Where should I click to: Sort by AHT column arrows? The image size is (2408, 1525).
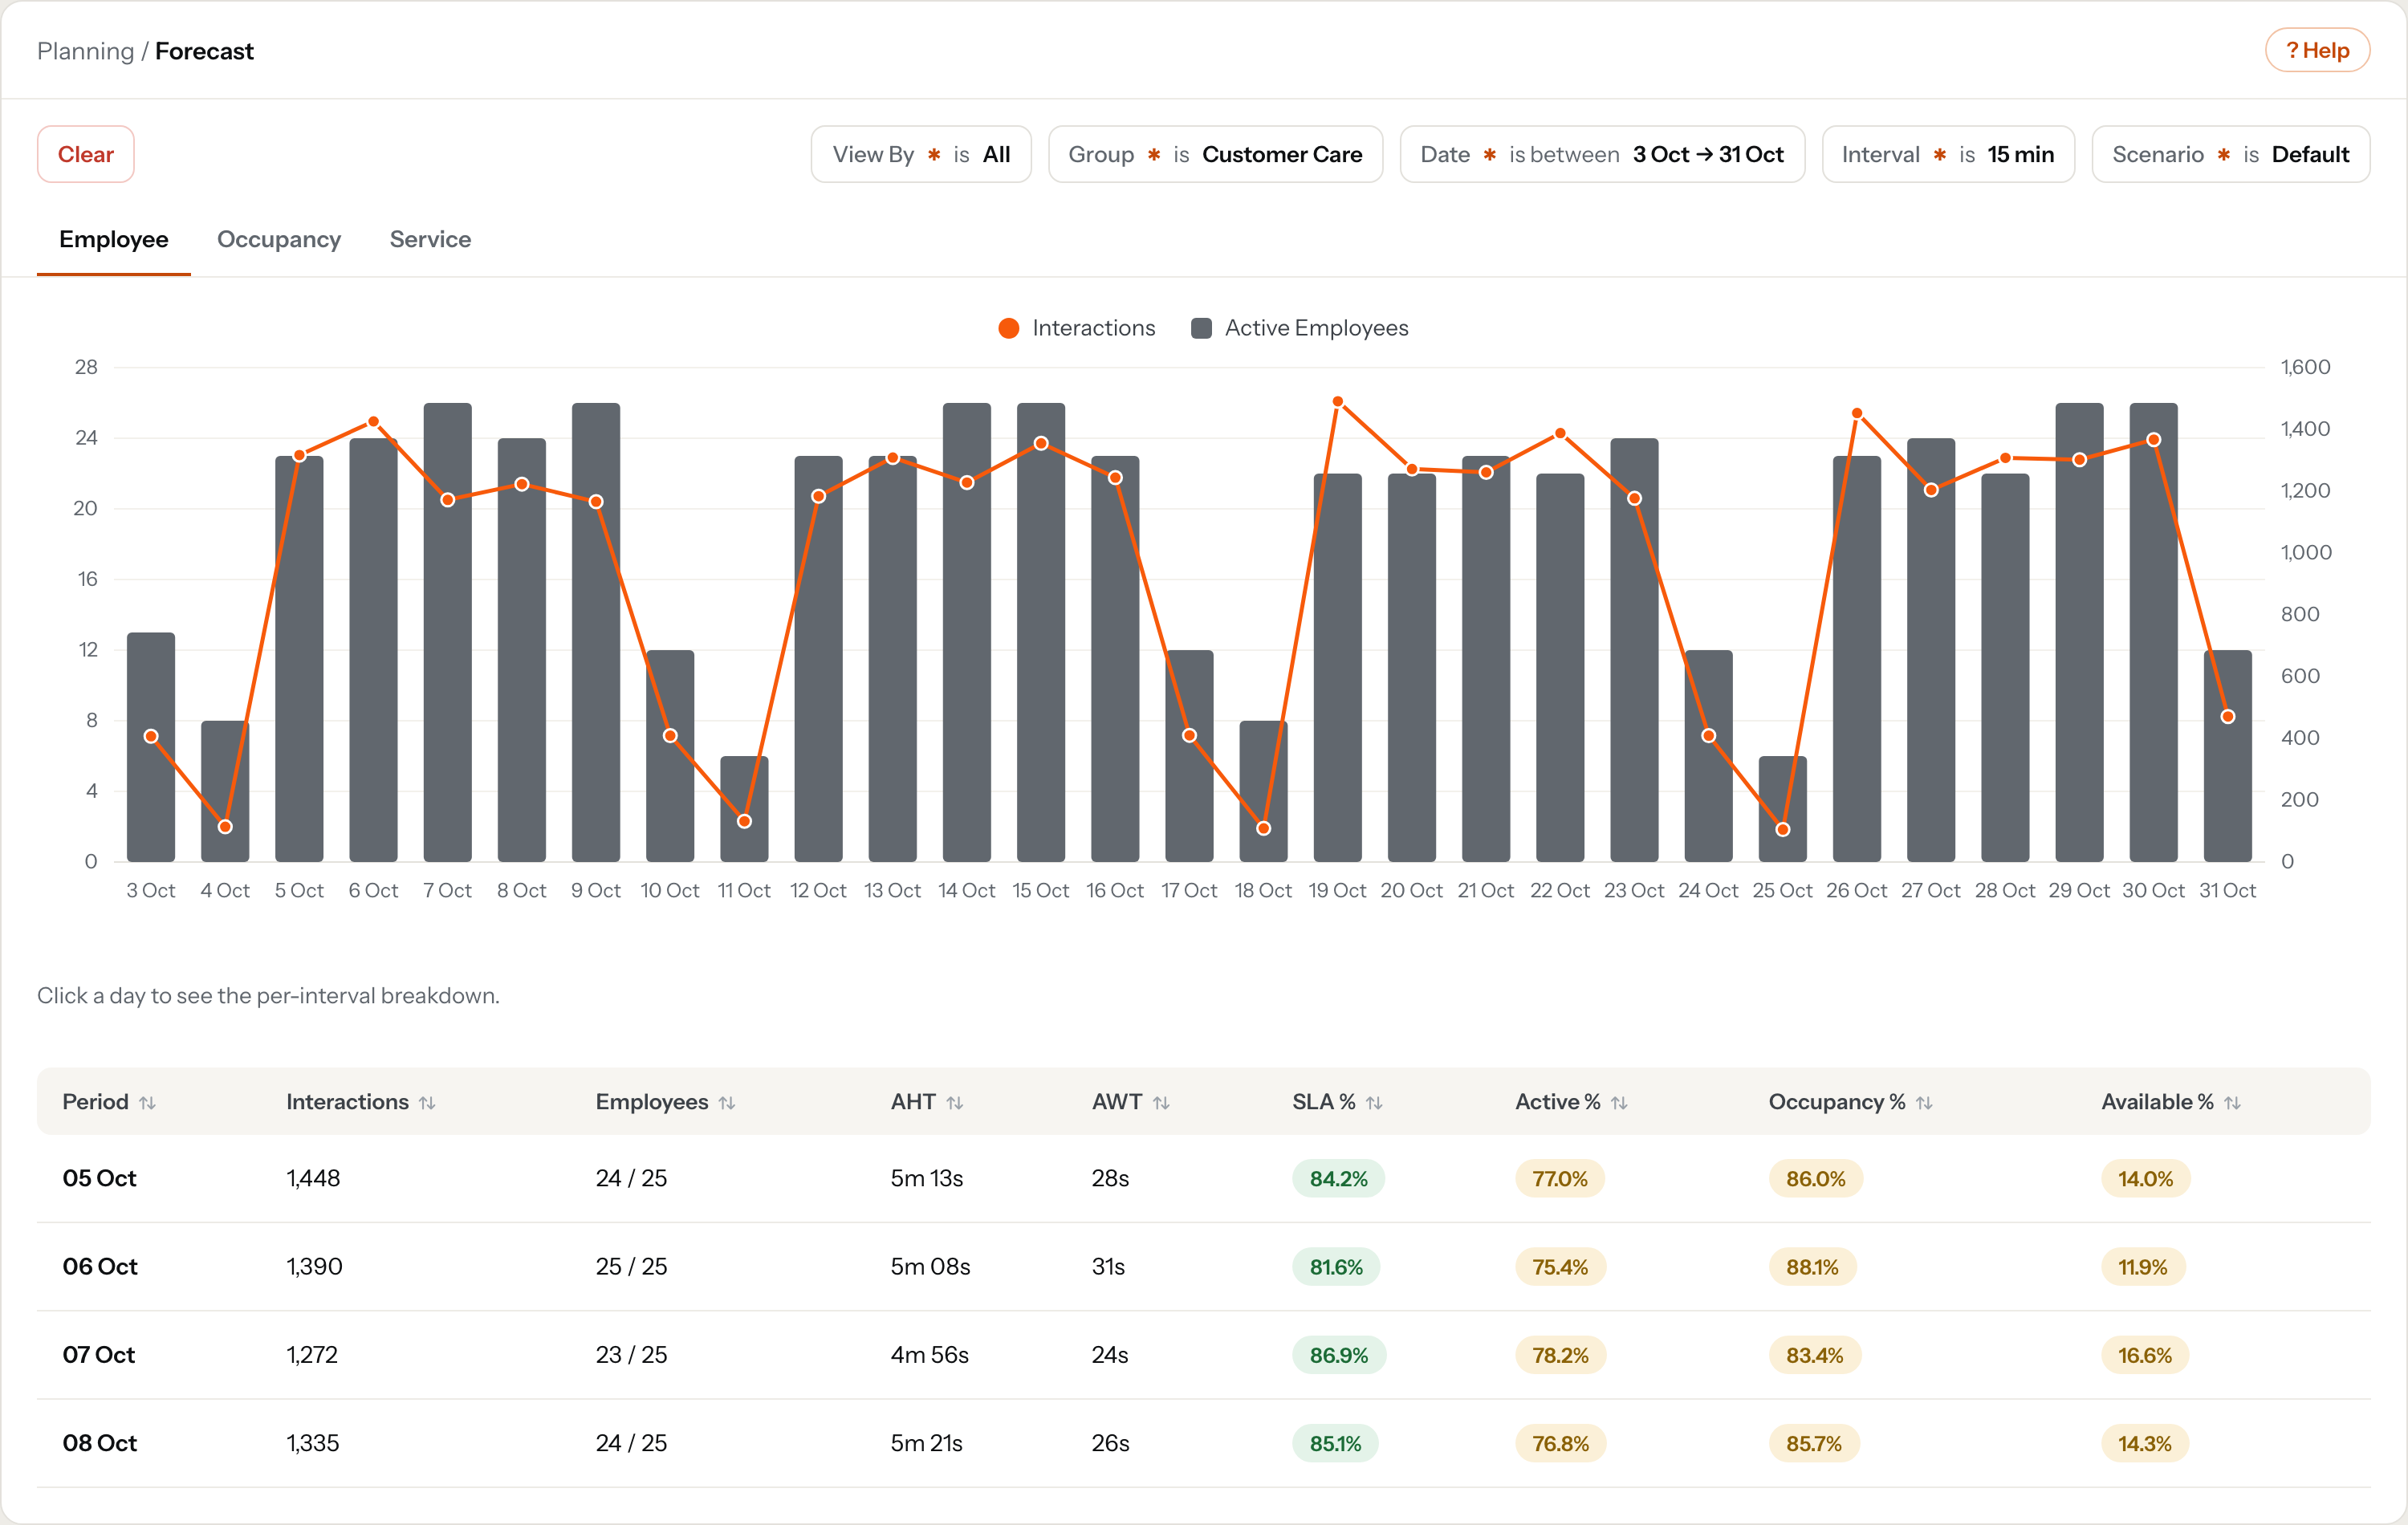tap(955, 1102)
